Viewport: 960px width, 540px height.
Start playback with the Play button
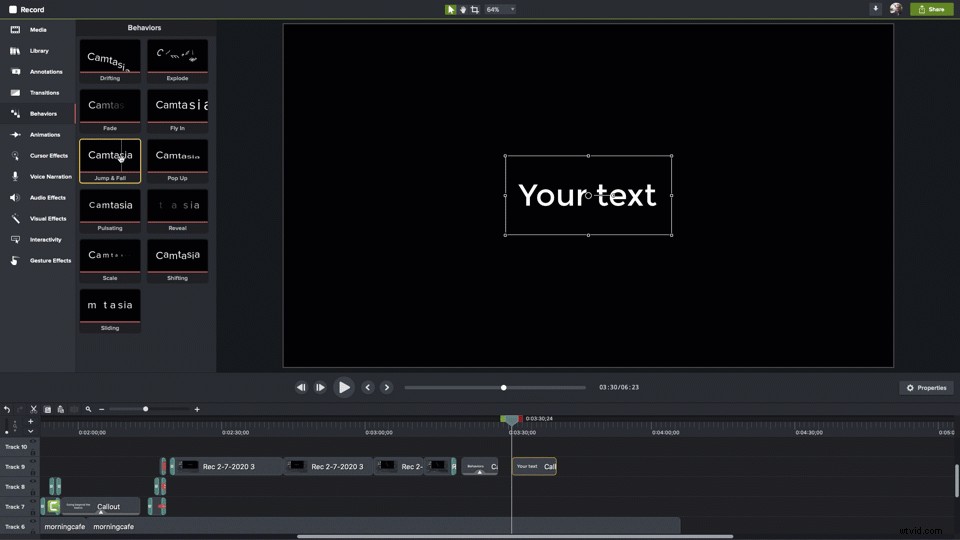[344, 387]
